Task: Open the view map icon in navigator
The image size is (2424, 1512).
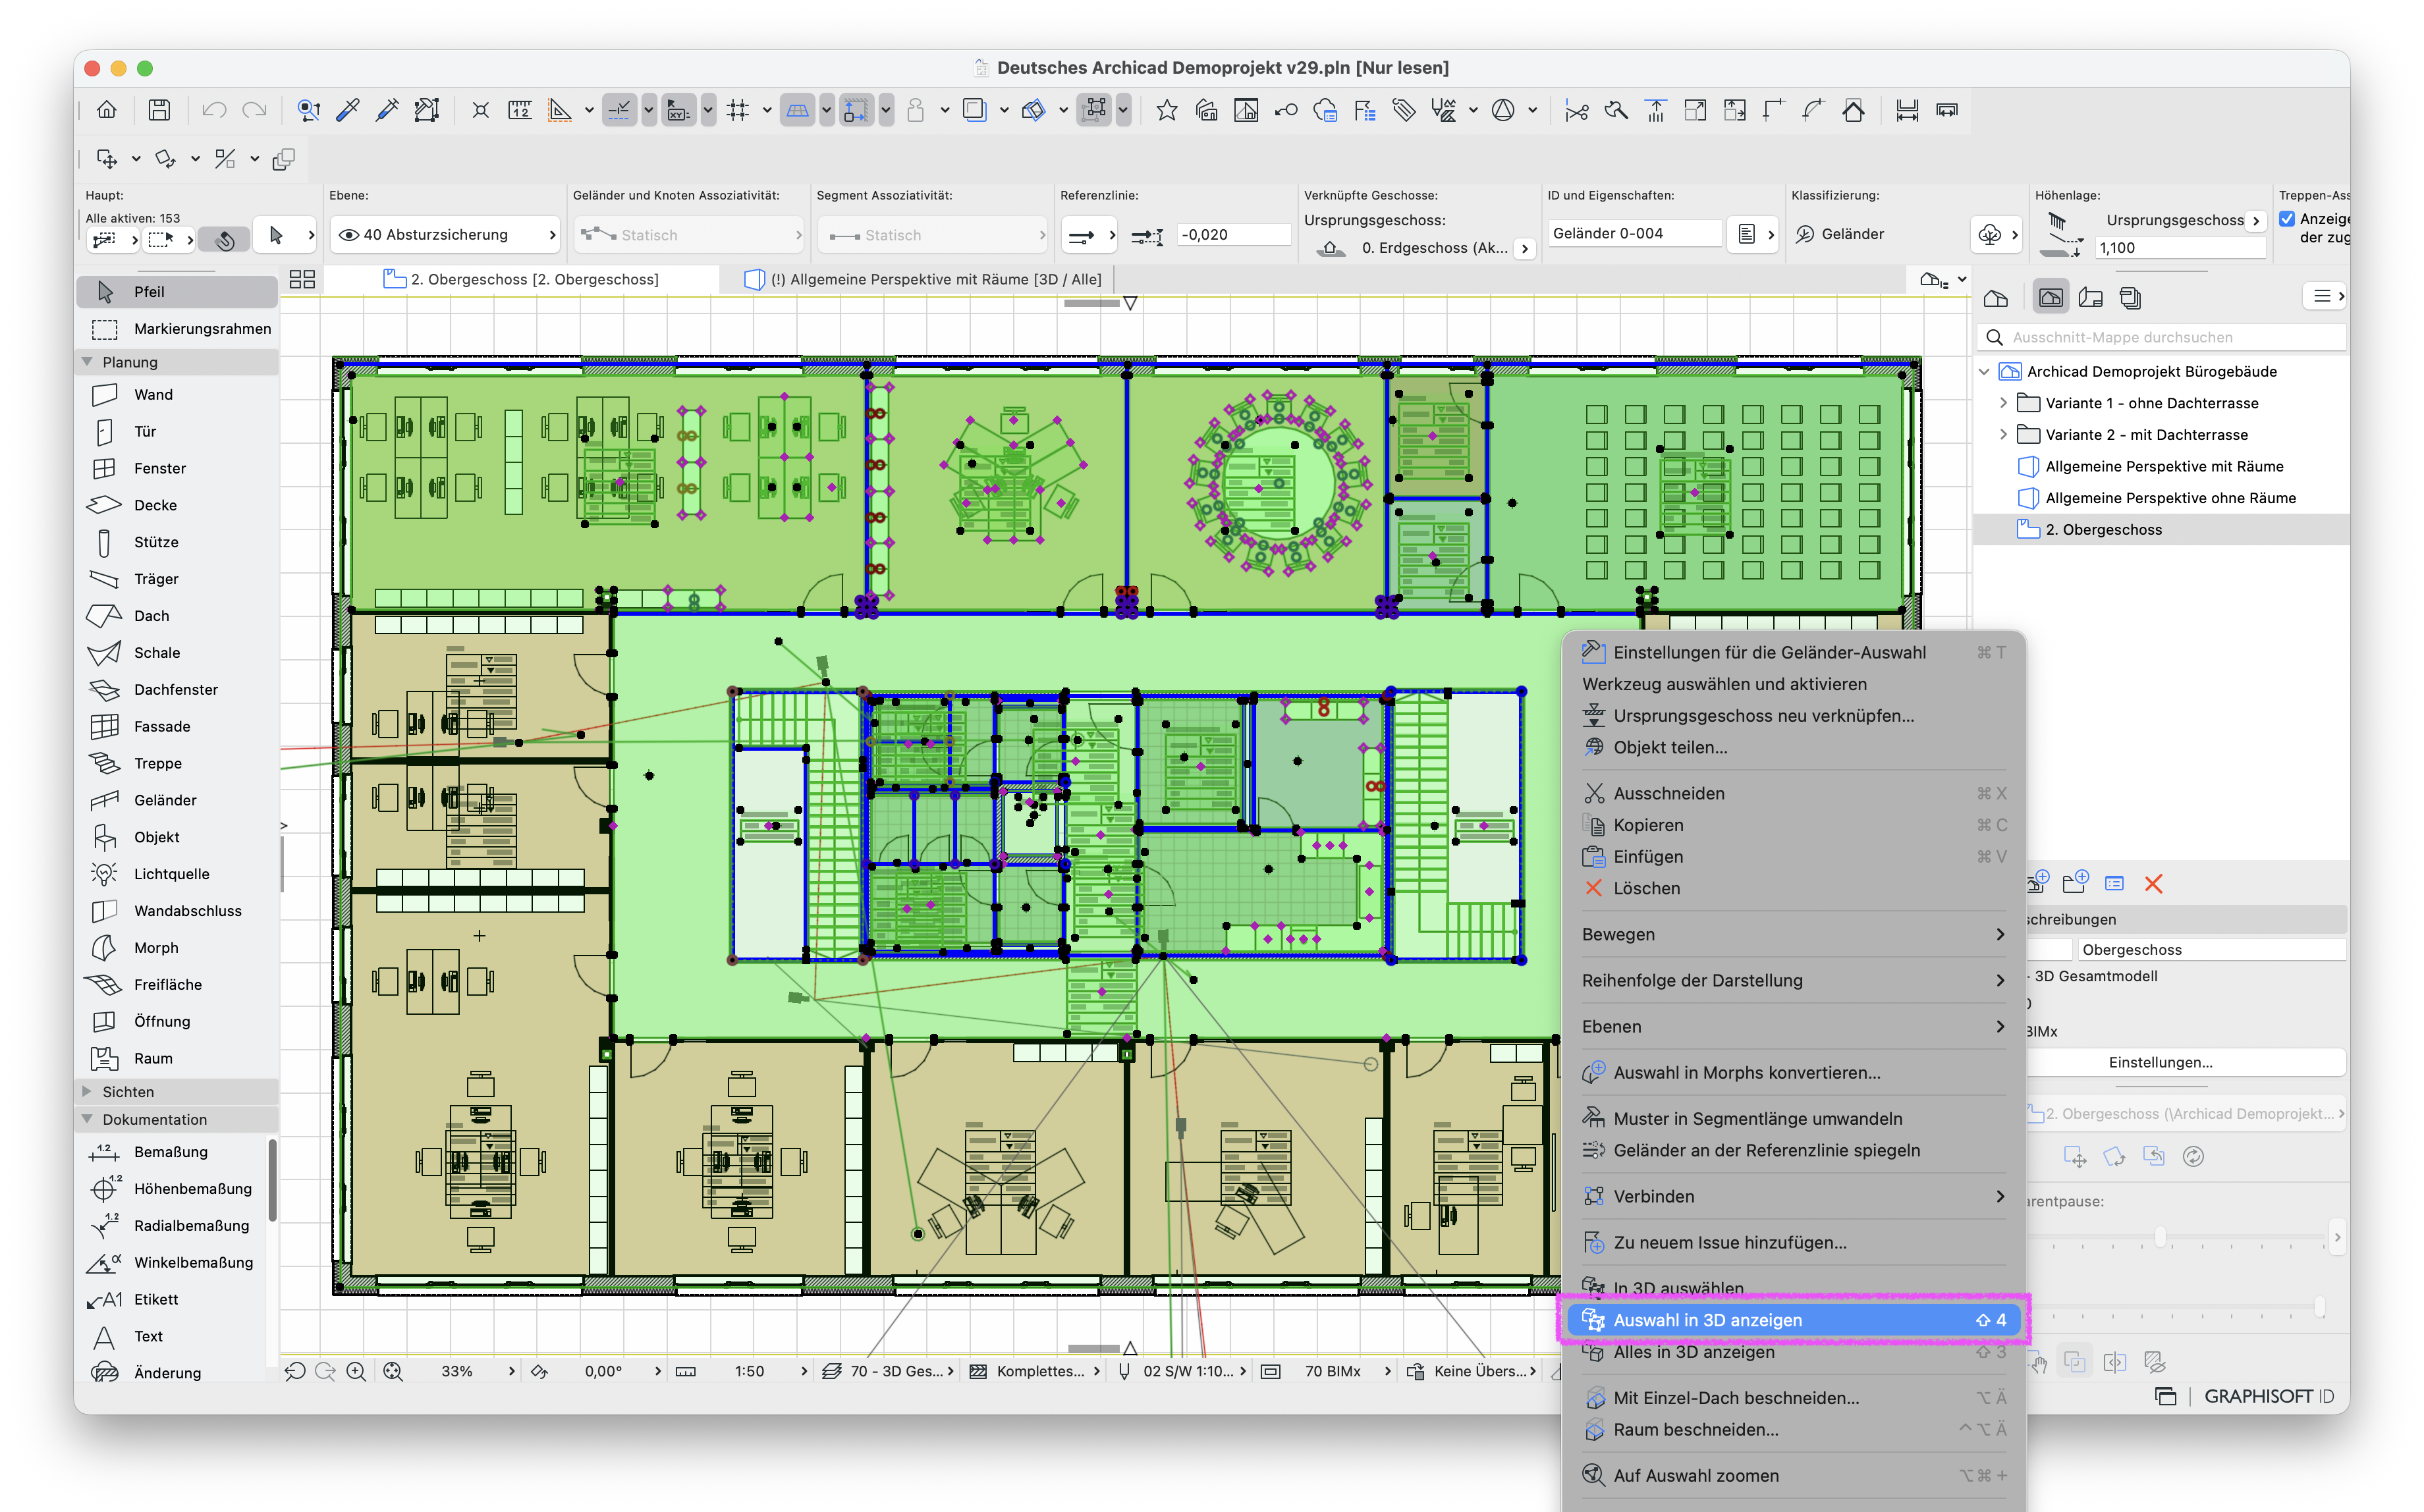Action: [x=2051, y=297]
